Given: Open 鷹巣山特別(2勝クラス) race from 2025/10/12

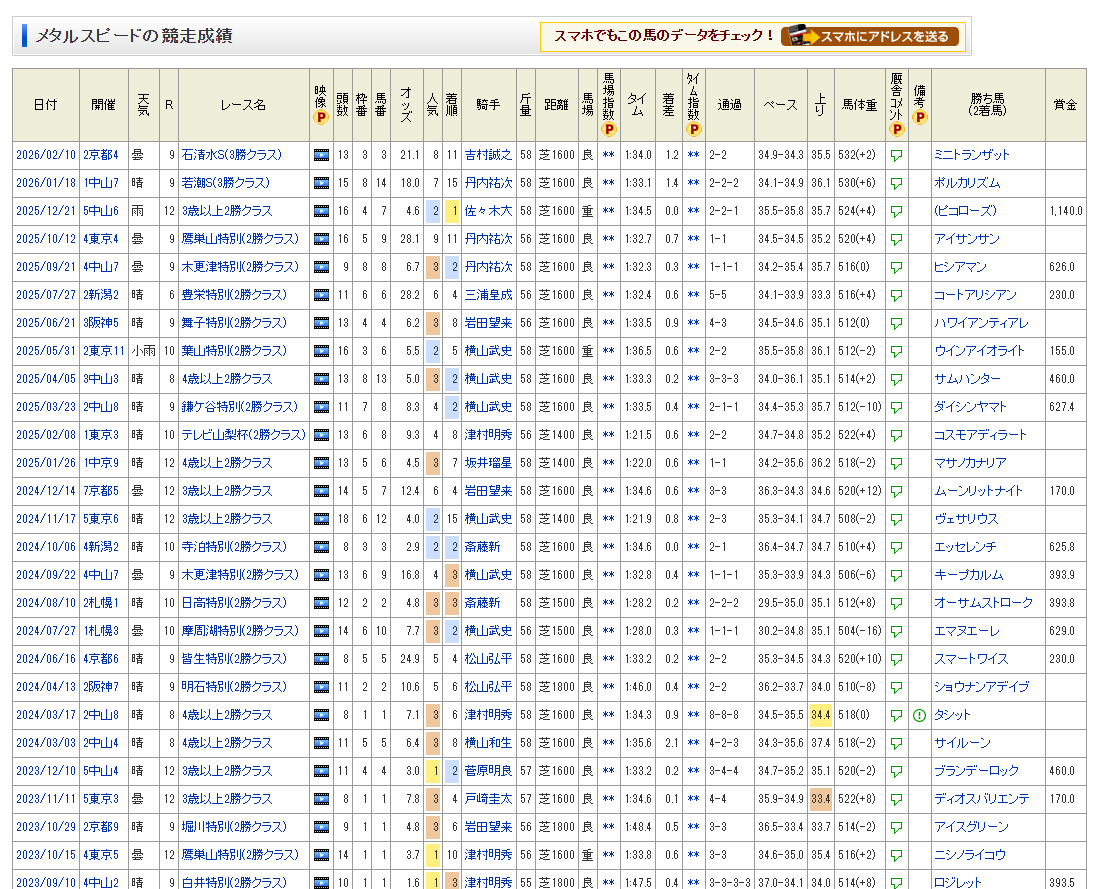Looking at the screenshot, I should pyautogui.click(x=240, y=239).
